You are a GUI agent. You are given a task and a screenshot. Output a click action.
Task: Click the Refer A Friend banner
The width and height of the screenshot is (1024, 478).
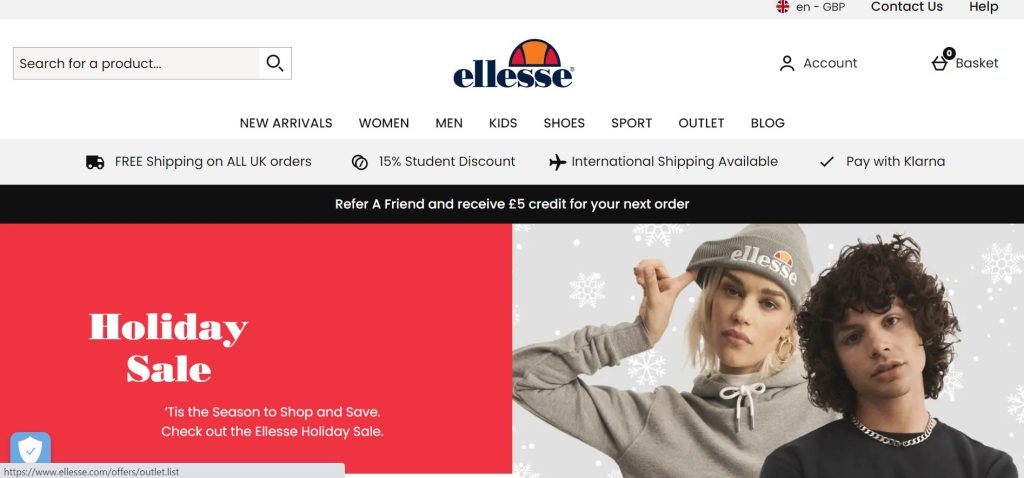click(x=512, y=204)
